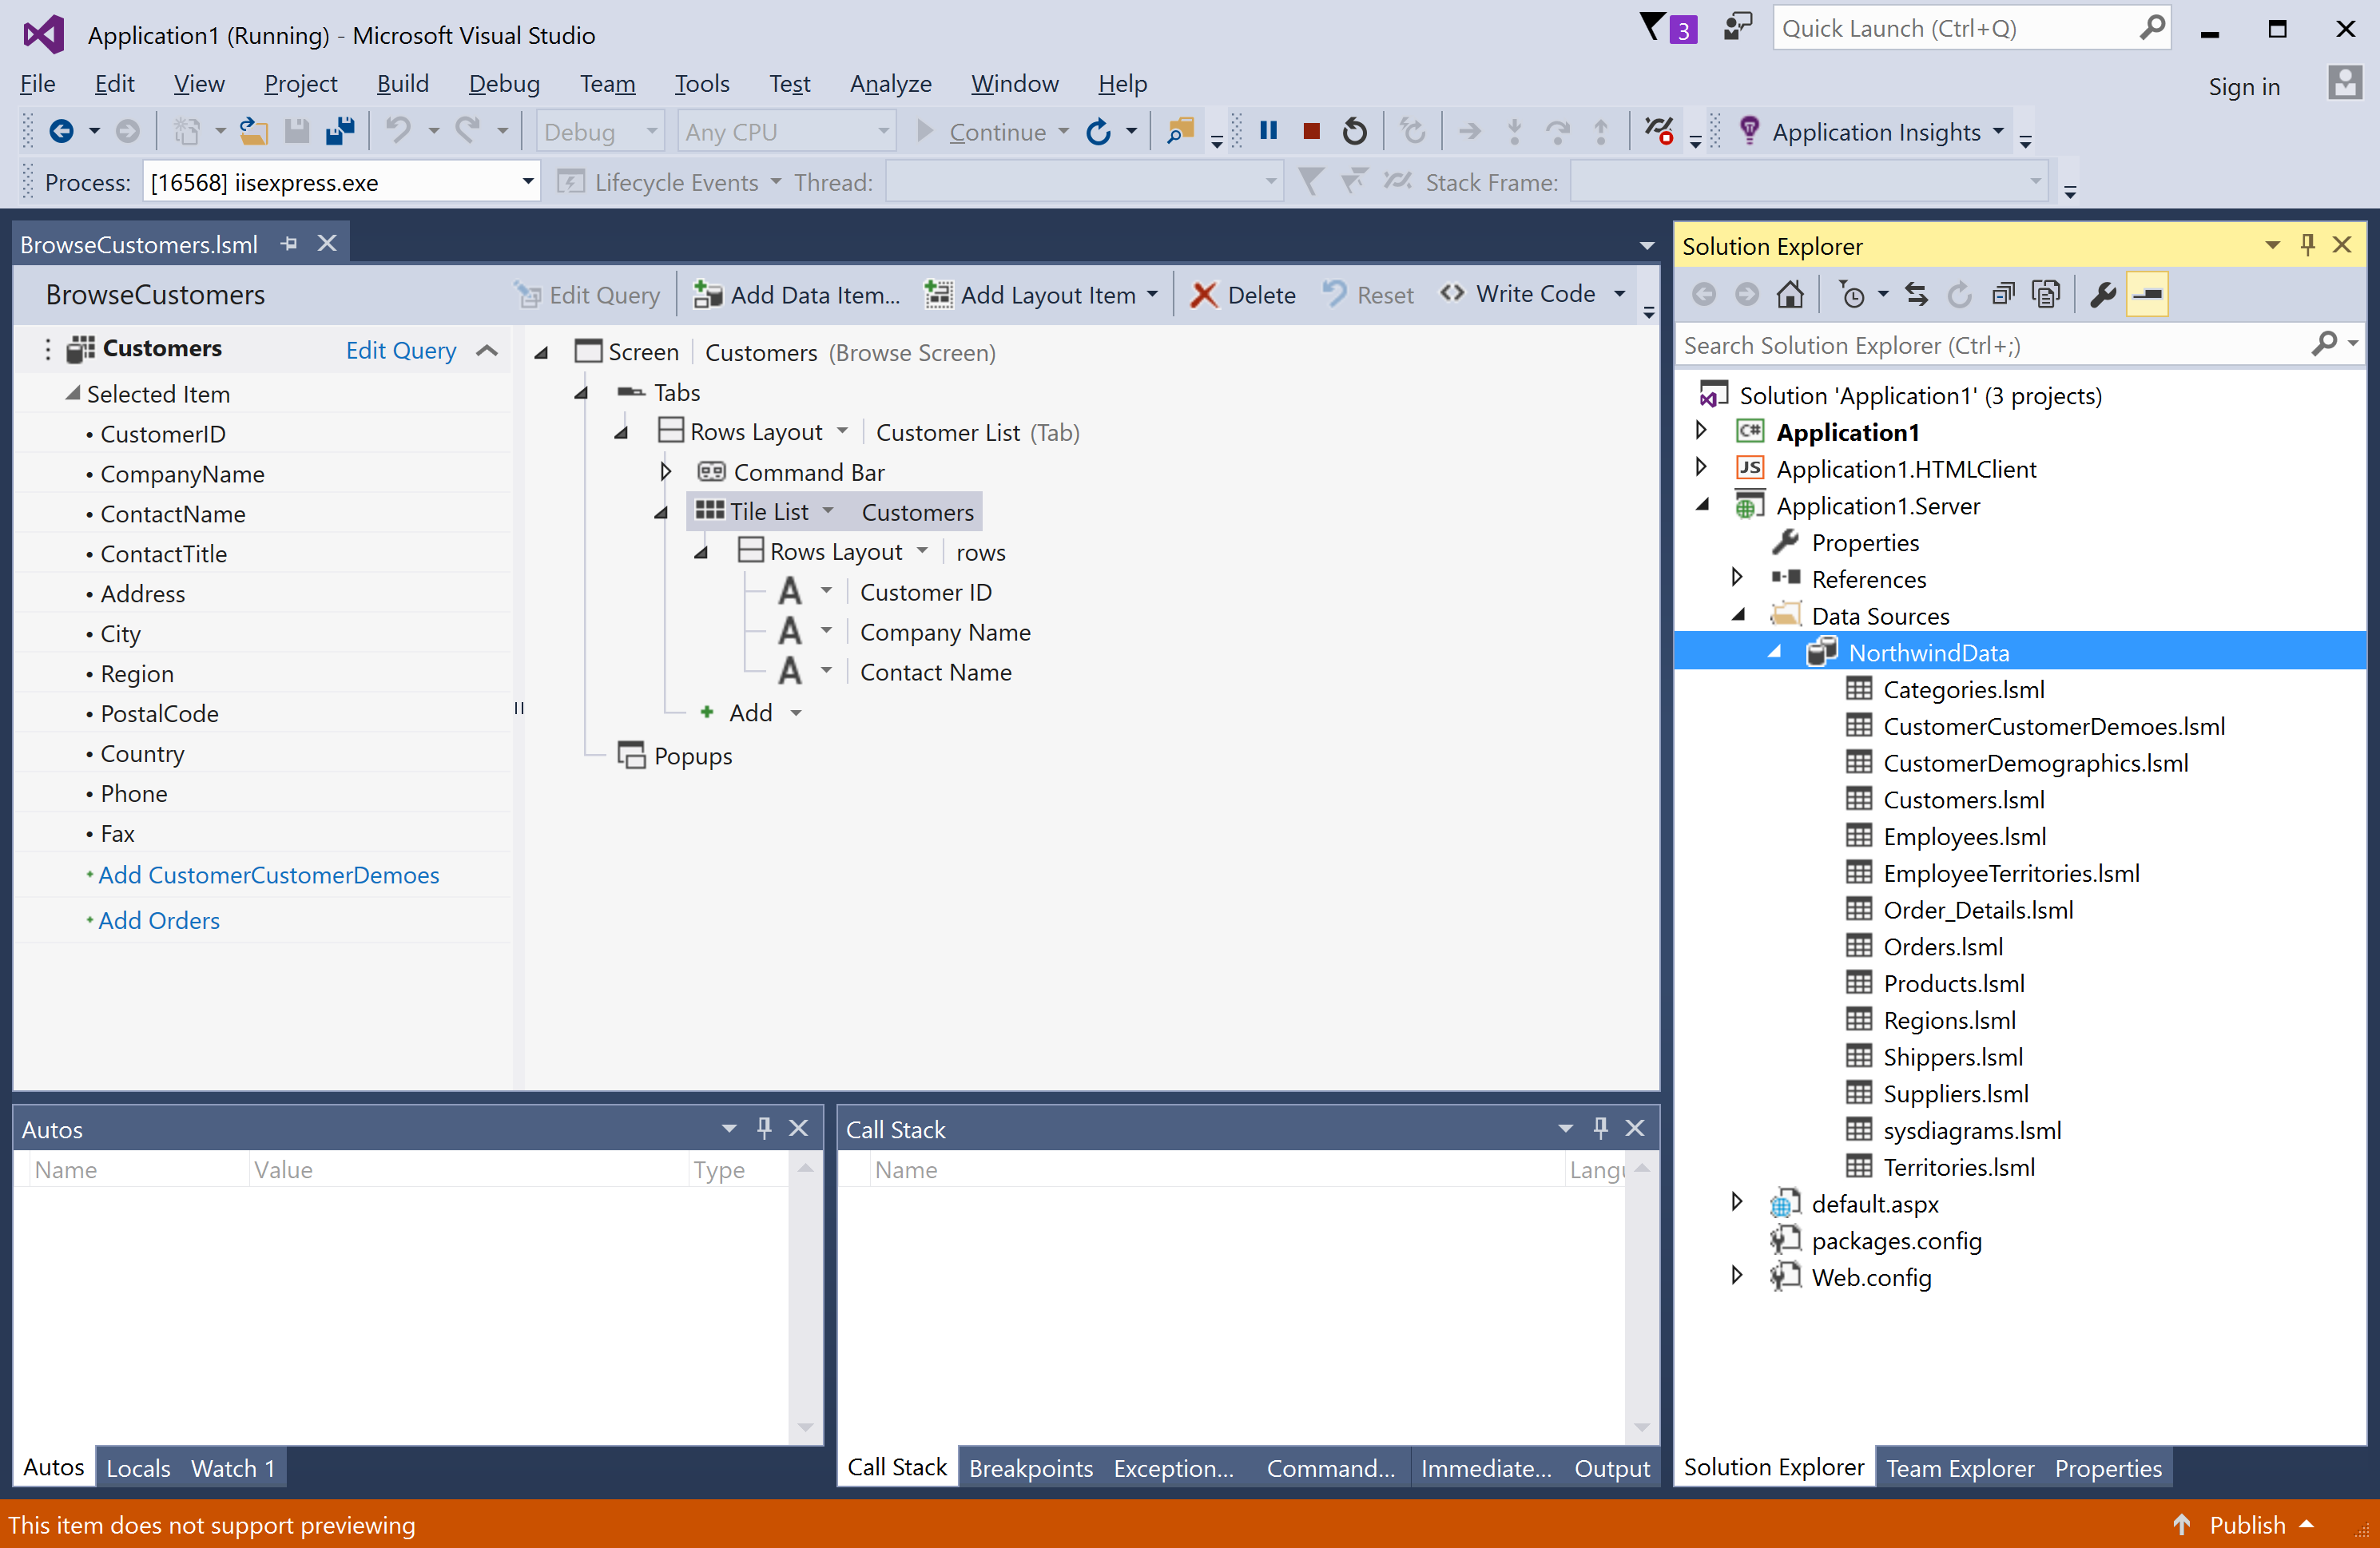The width and height of the screenshot is (2380, 1548).
Task: Open the Build menu
Action: click(402, 84)
